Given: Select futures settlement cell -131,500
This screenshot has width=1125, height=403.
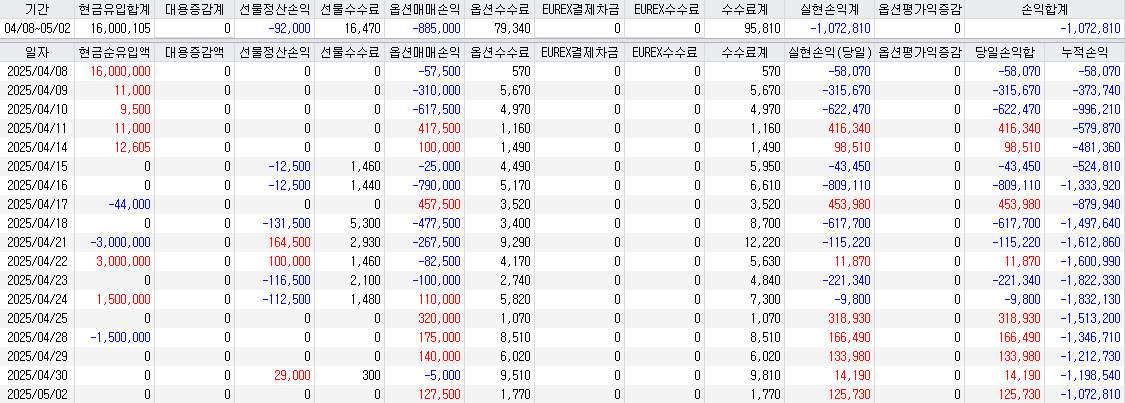Looking at the screenshot, I should [275, 224].
